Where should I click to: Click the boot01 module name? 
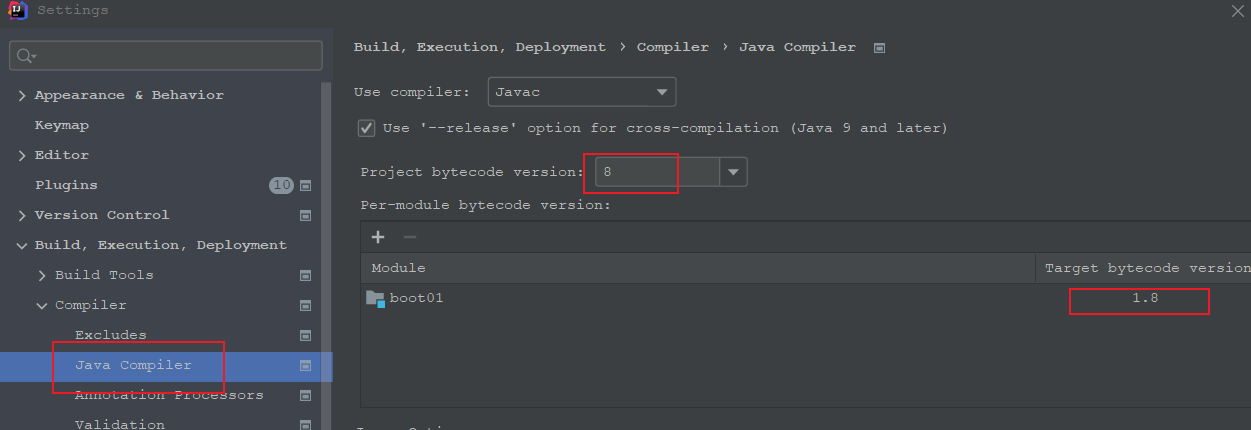point(417,298)
